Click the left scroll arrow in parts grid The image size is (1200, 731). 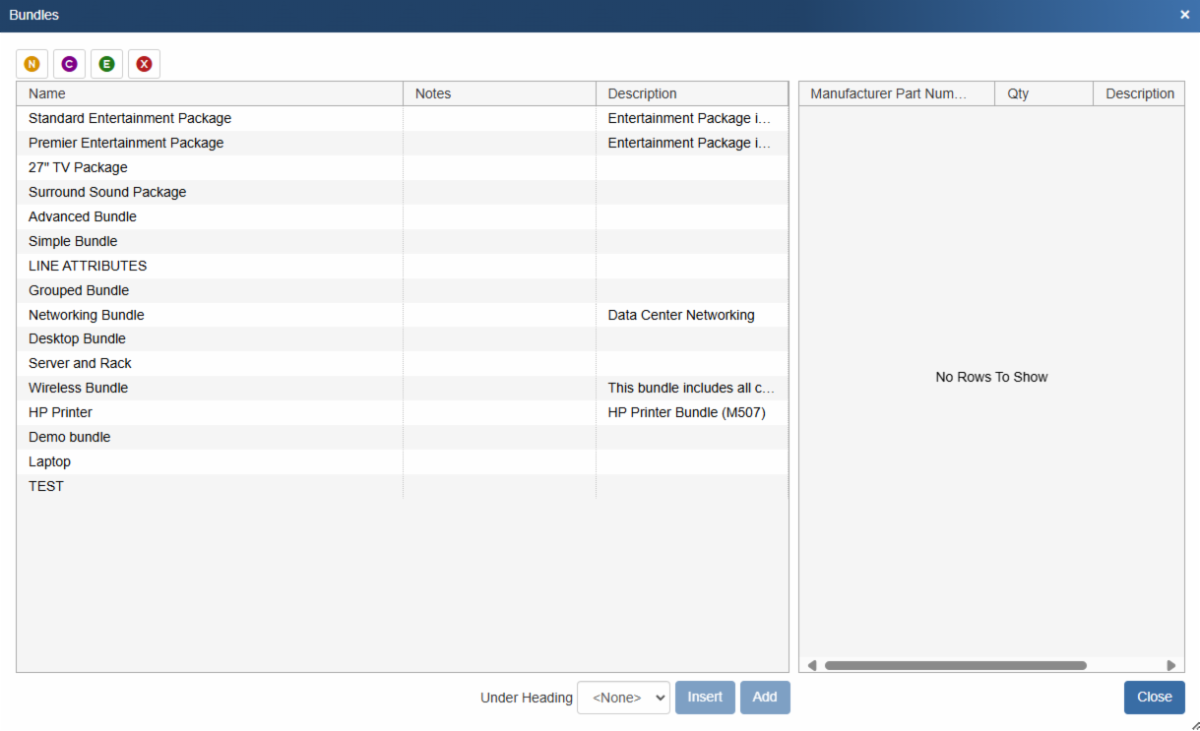(812, 665)
